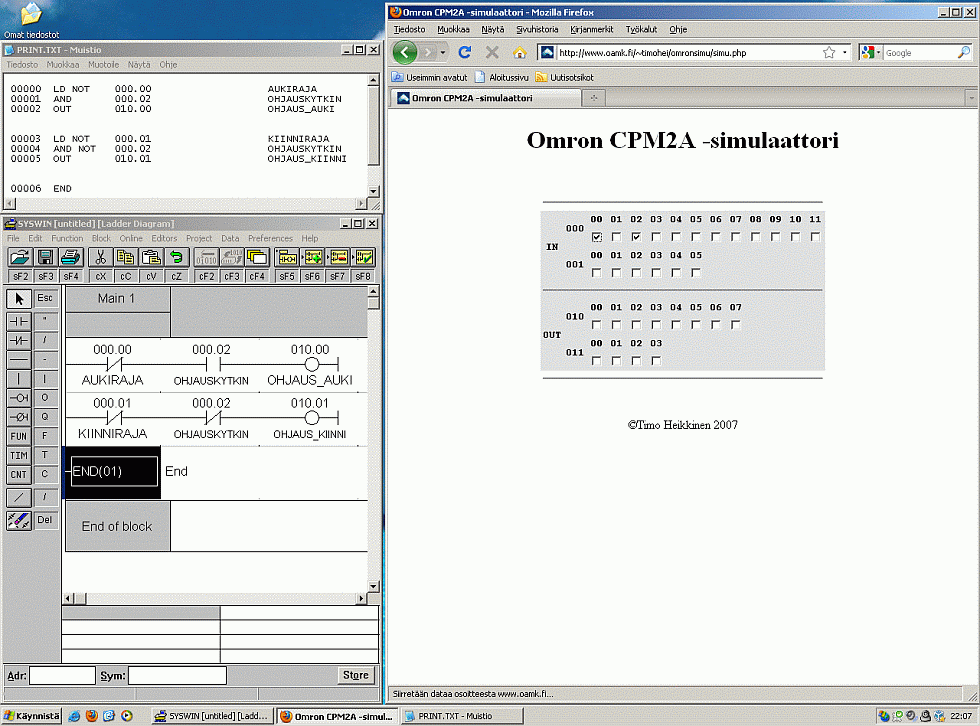Reload the page in Firefox
The height and width of the screenshot is (726, 980).
coord(464,52)
